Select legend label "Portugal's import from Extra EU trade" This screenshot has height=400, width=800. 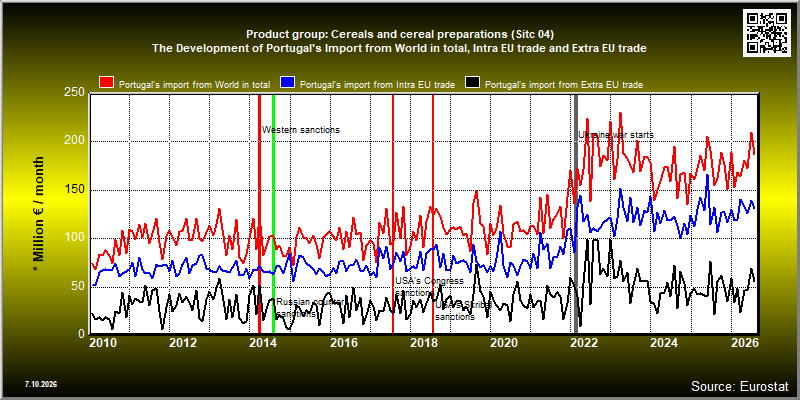point(563,85)
